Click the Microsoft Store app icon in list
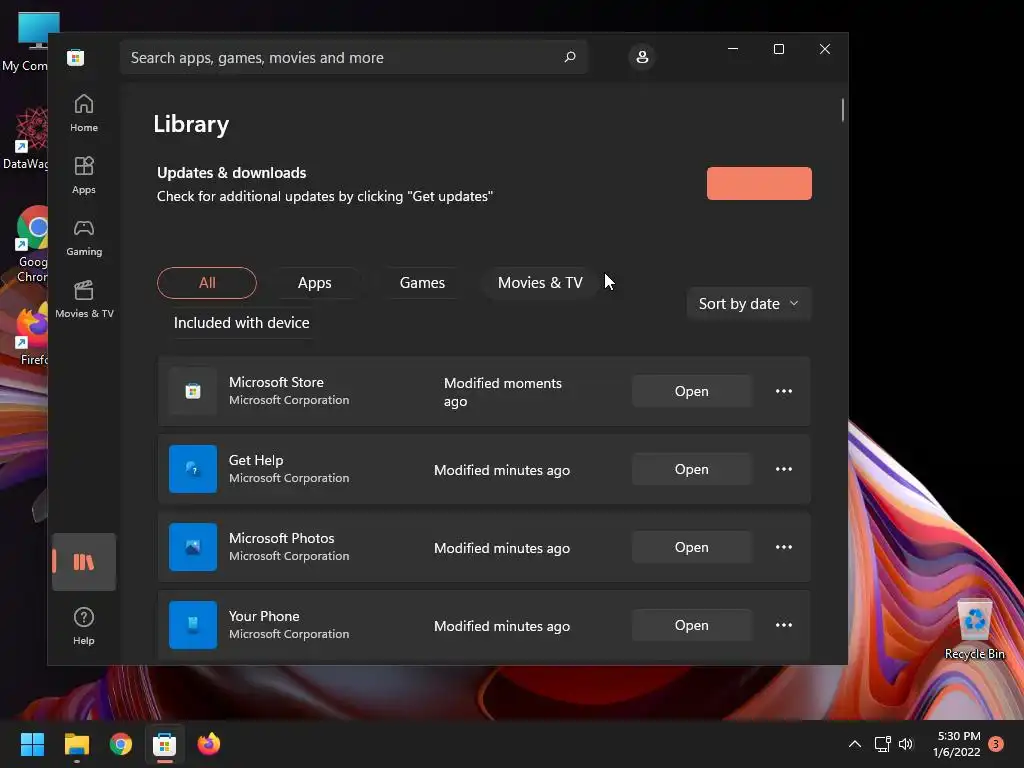The image size is (1024, 768). 193,391
